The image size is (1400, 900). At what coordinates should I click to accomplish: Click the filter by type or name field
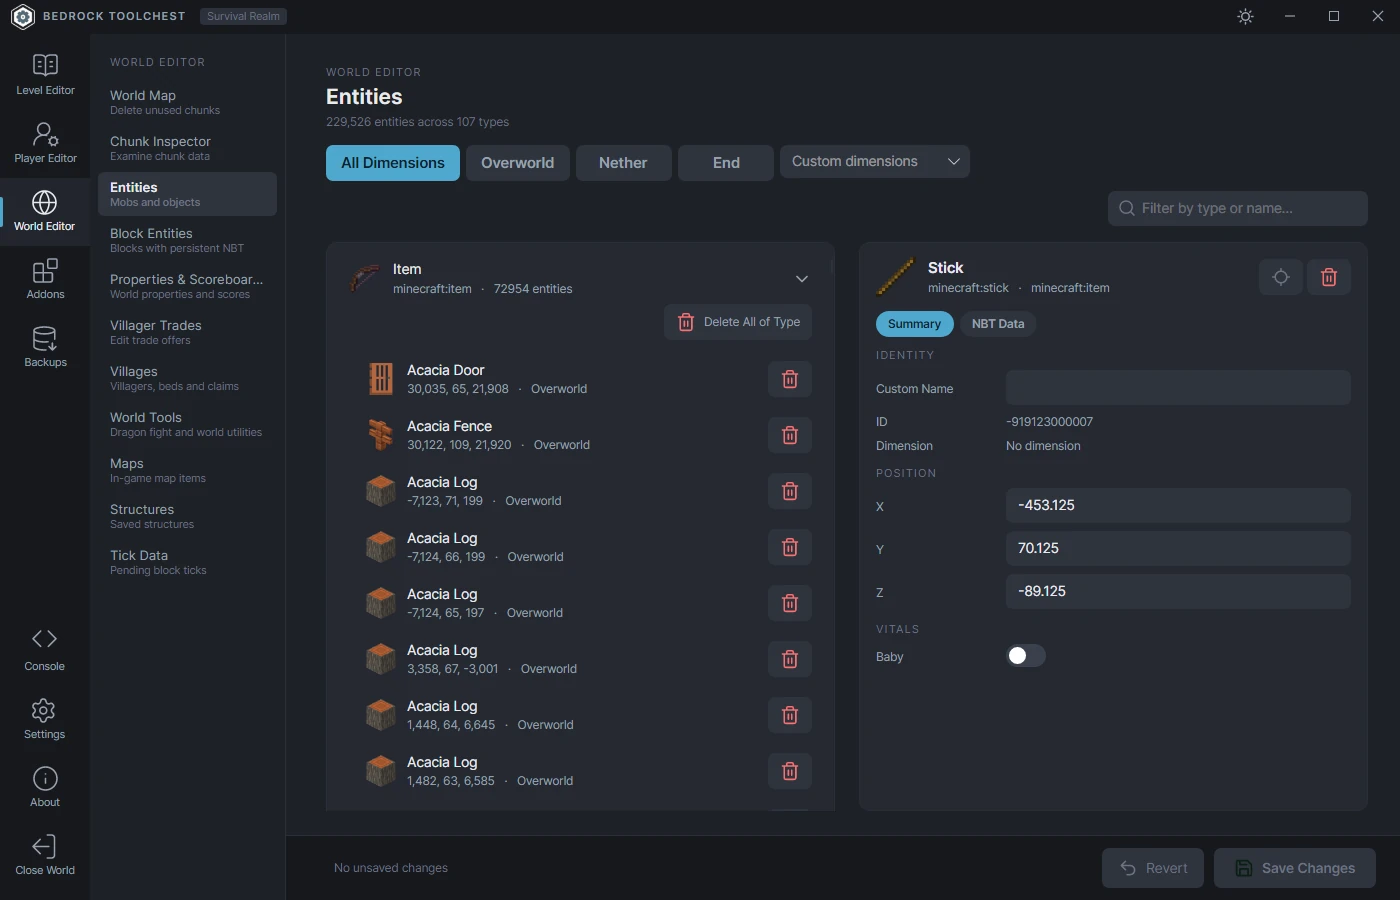coord(1238,208)
